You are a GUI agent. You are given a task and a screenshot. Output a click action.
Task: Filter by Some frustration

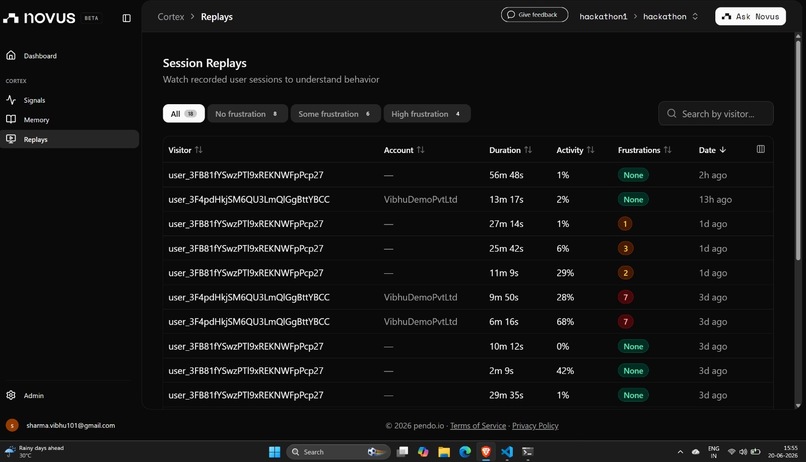(x=335, y=114)
